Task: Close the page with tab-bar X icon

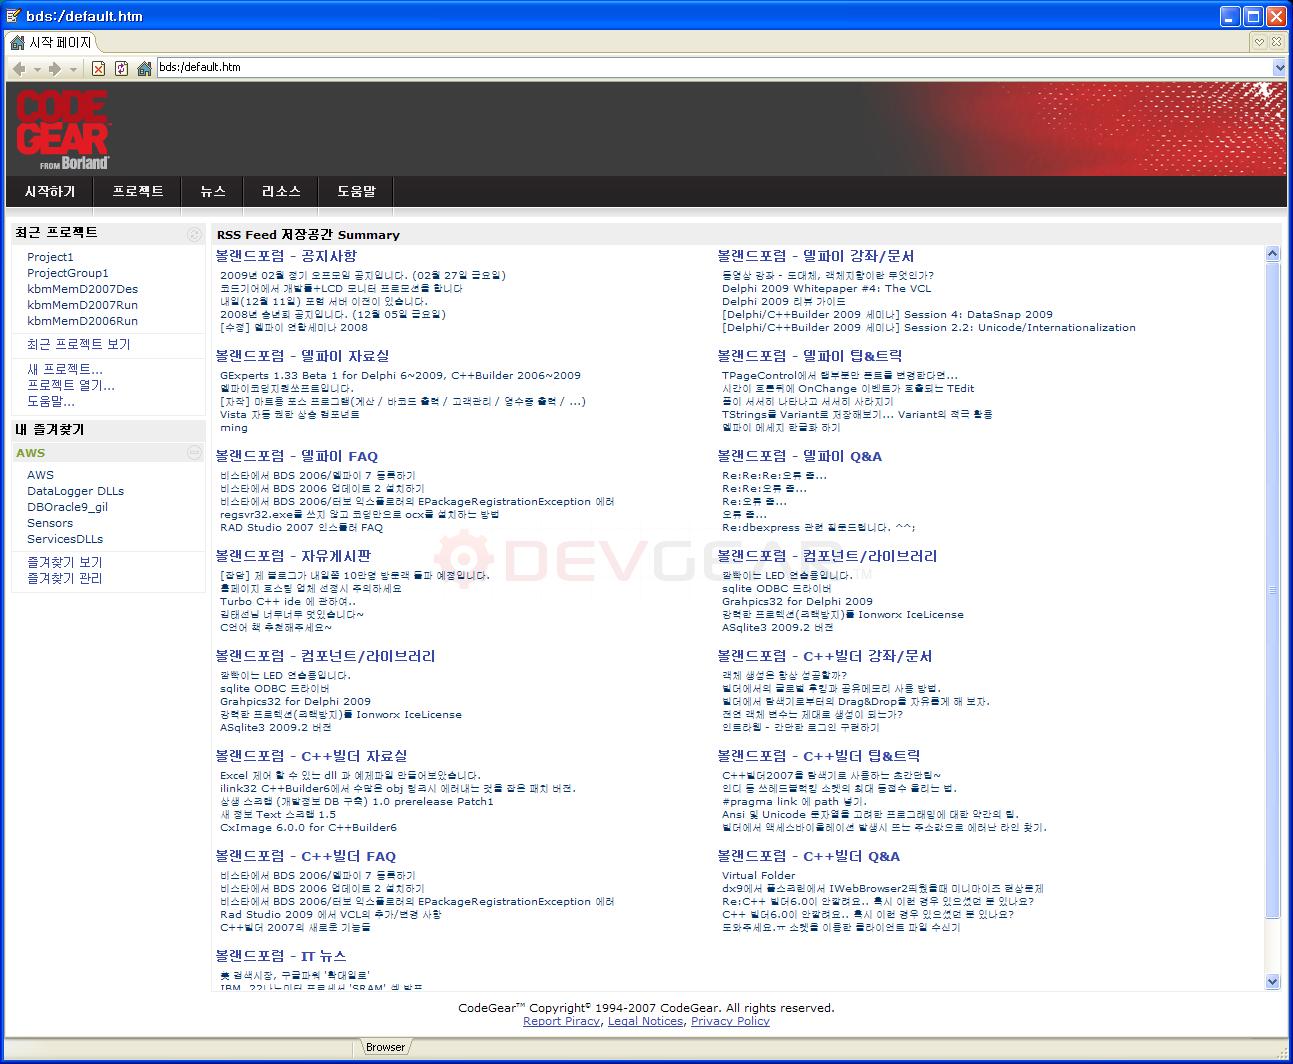Action: point(1278,42)
